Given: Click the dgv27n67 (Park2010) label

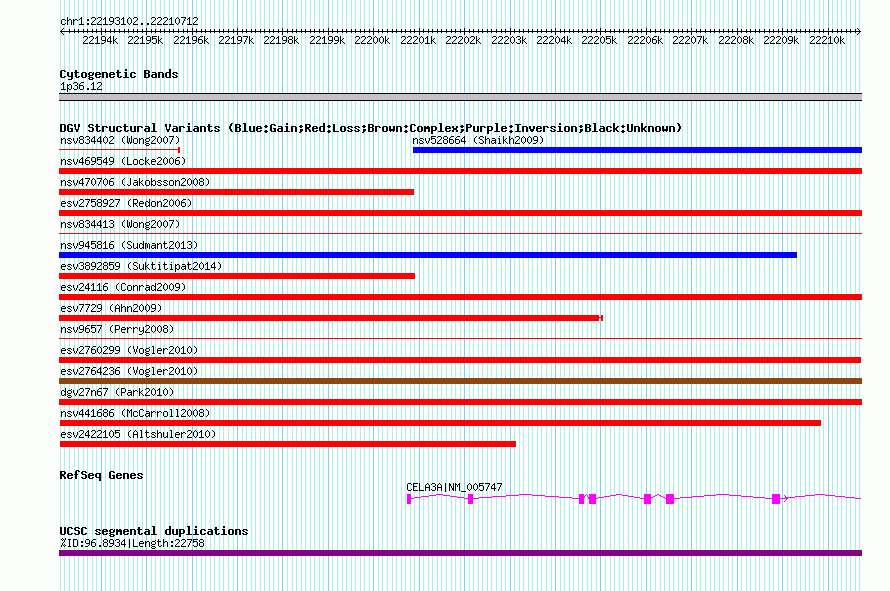Looking at the screenshot, I should [117, 392].
